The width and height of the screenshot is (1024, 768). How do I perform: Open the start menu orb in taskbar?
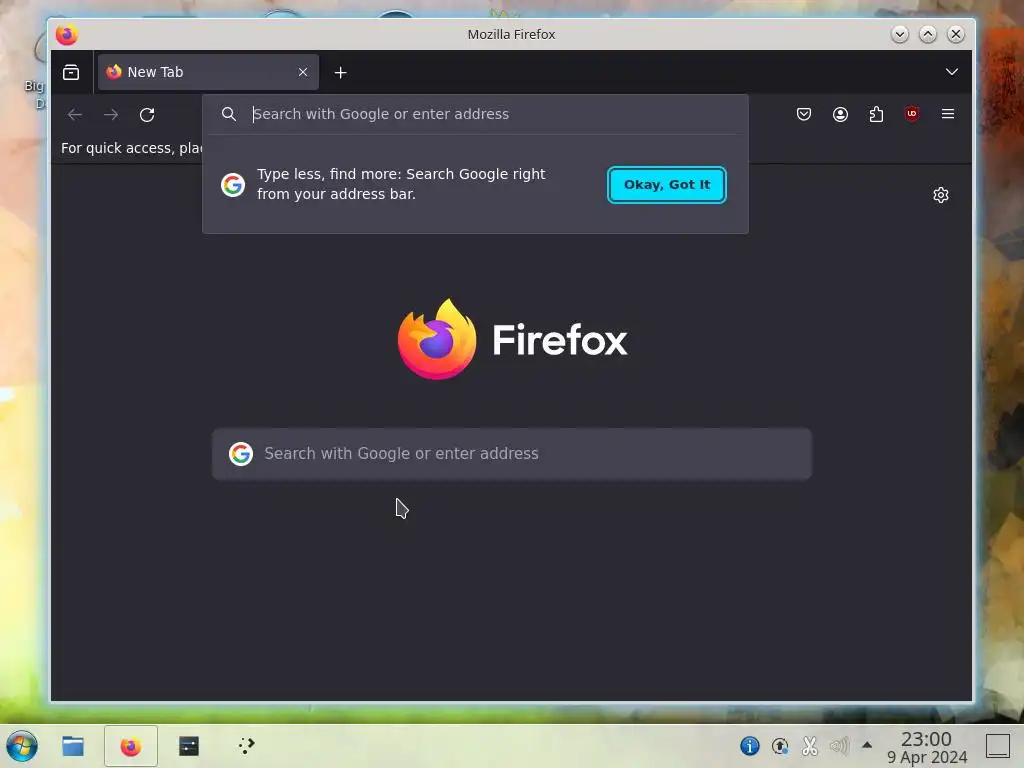coord(22,746)
